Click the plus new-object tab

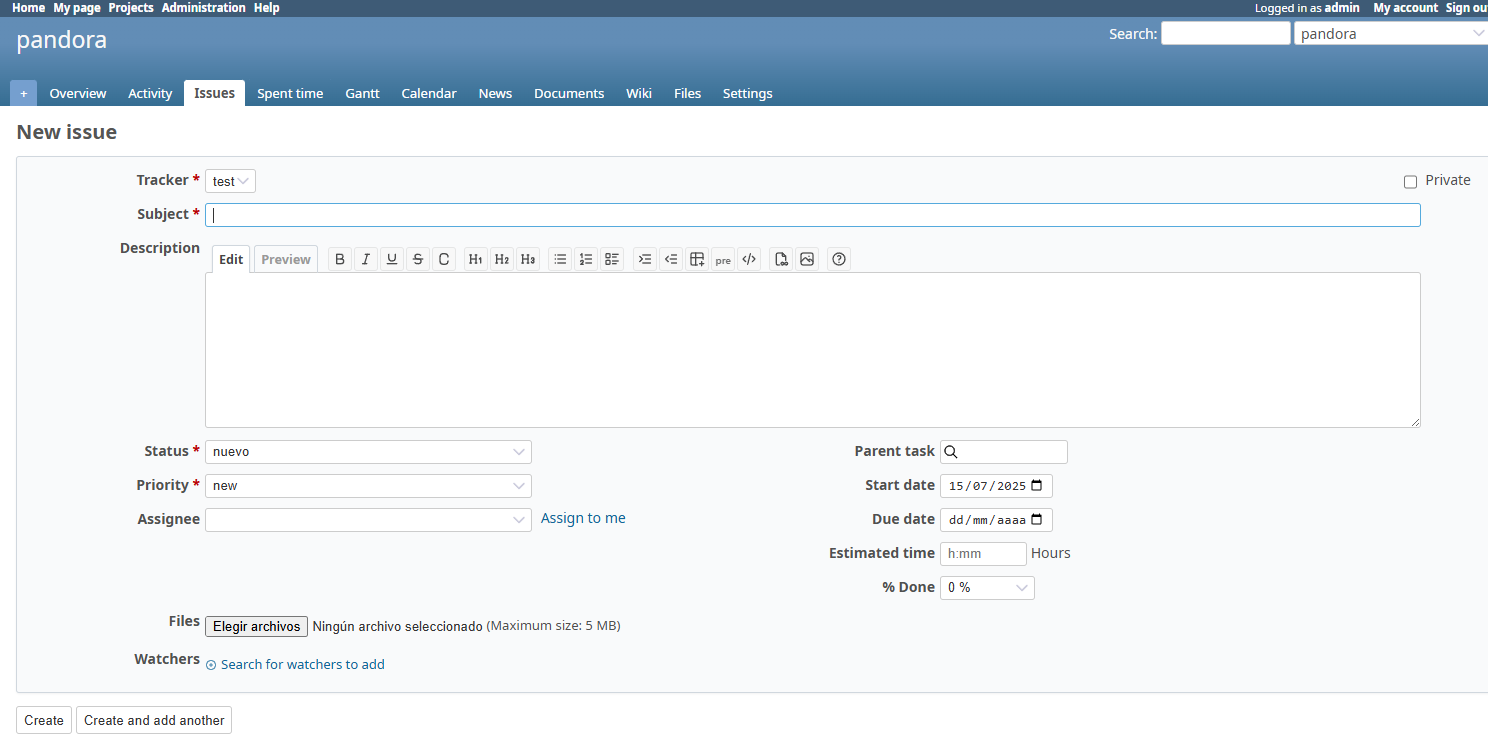click(x=24, y=93)
